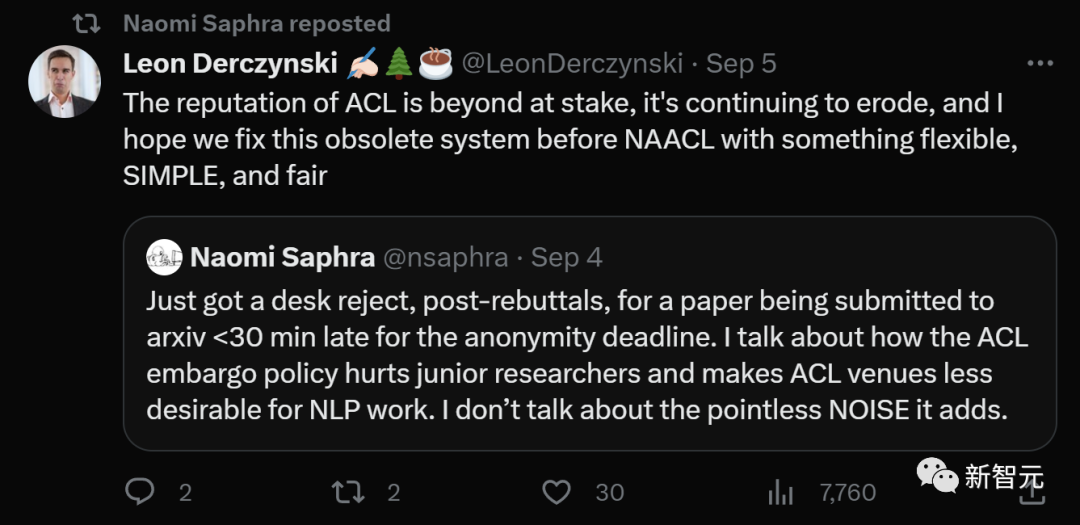Open the Sep 4 quoted tweet timestamp
This screenshot has width=1080, height=525.
coord(566,257)
